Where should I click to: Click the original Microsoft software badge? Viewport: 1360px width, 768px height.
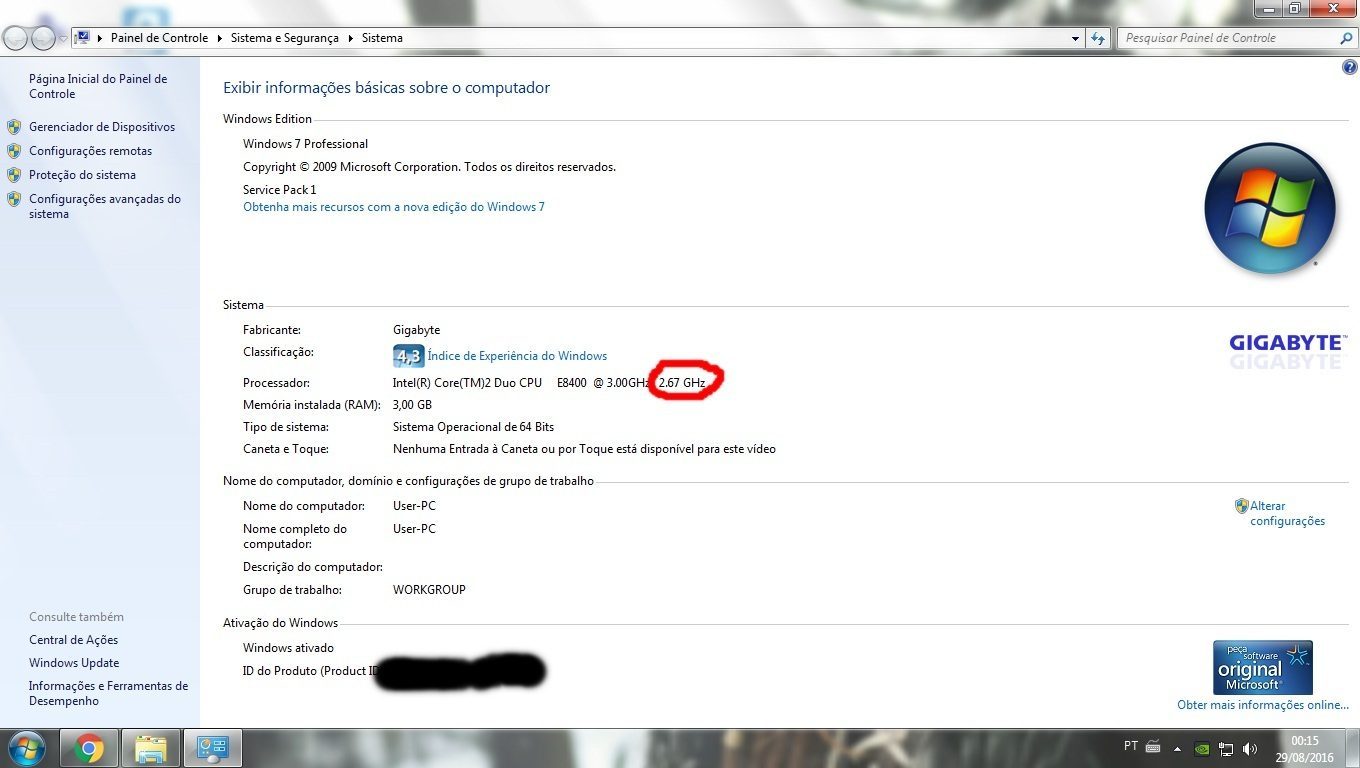1263,668
